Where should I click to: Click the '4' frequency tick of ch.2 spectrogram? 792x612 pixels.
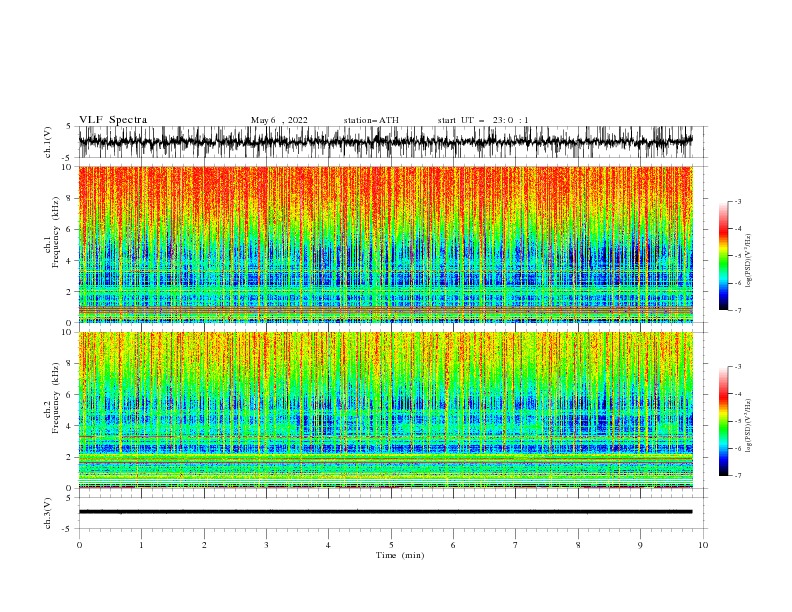[70, 426]
